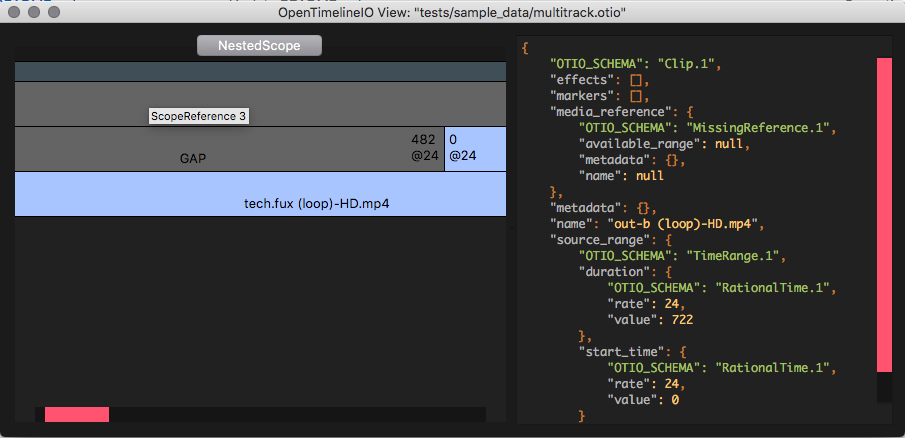Click the "MissingReference.1" schema value
Image resolution: width=905 pixels, height=438 pixels.
(758, 128)
